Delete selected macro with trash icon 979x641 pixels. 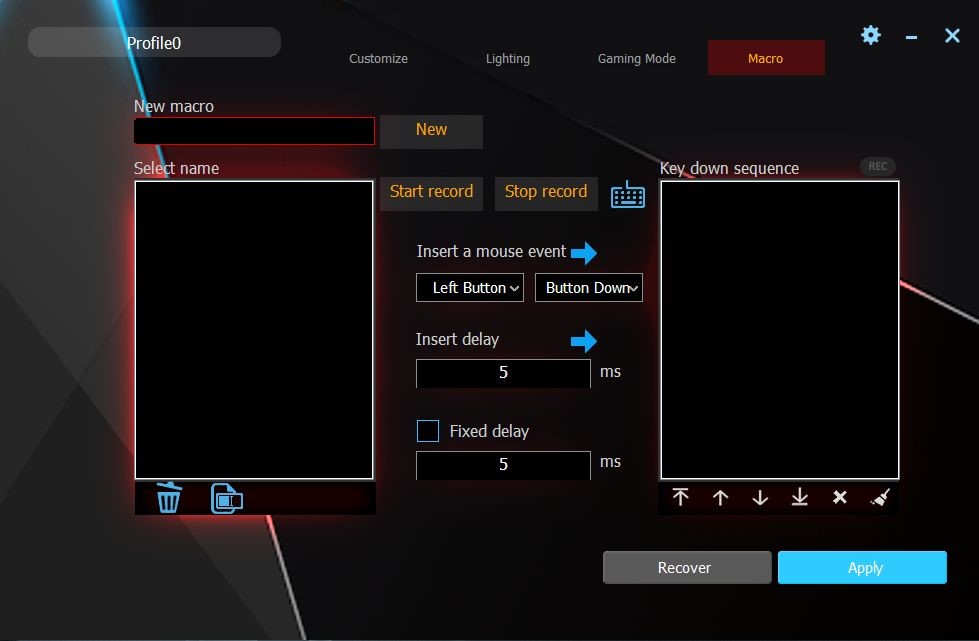tap(169, 497)
